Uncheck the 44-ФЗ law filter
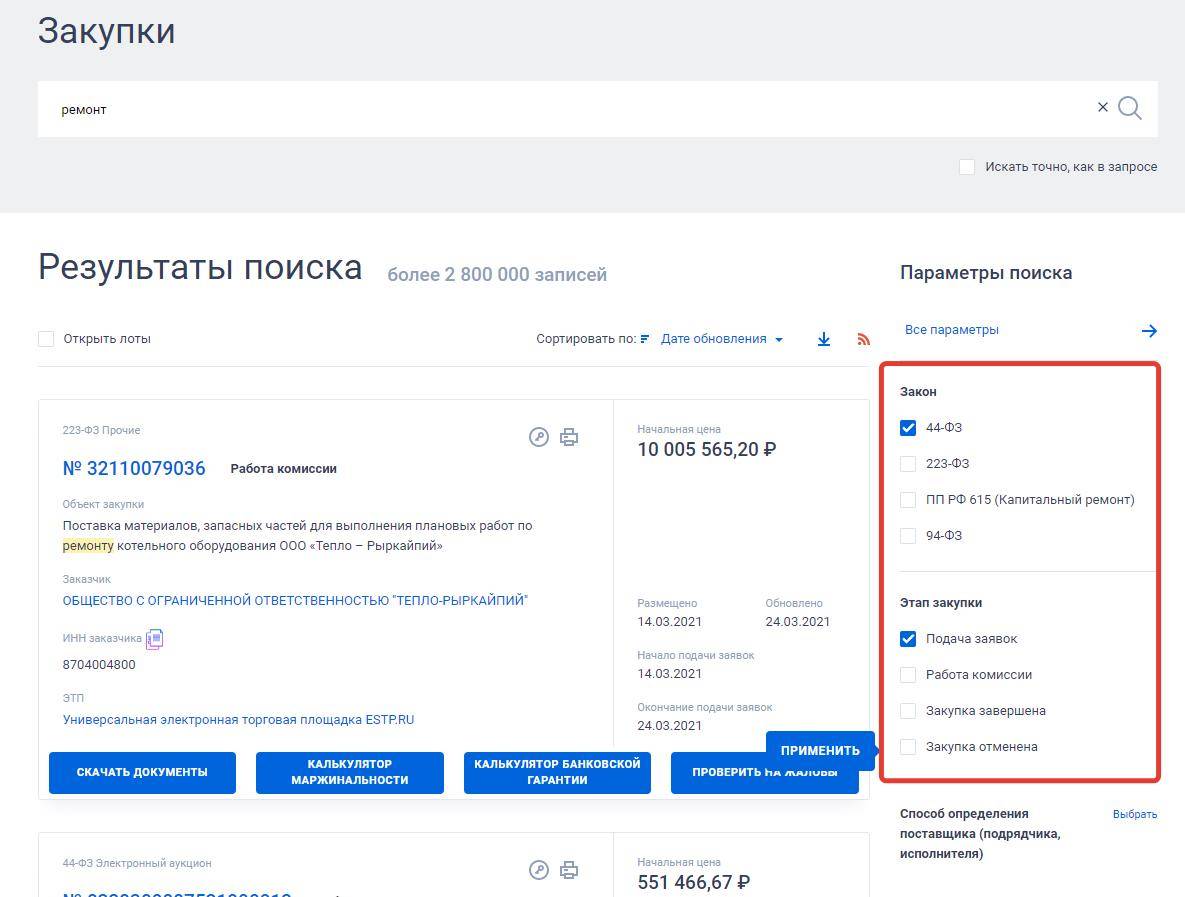The image size is (1185, 897). pos(908,428)
